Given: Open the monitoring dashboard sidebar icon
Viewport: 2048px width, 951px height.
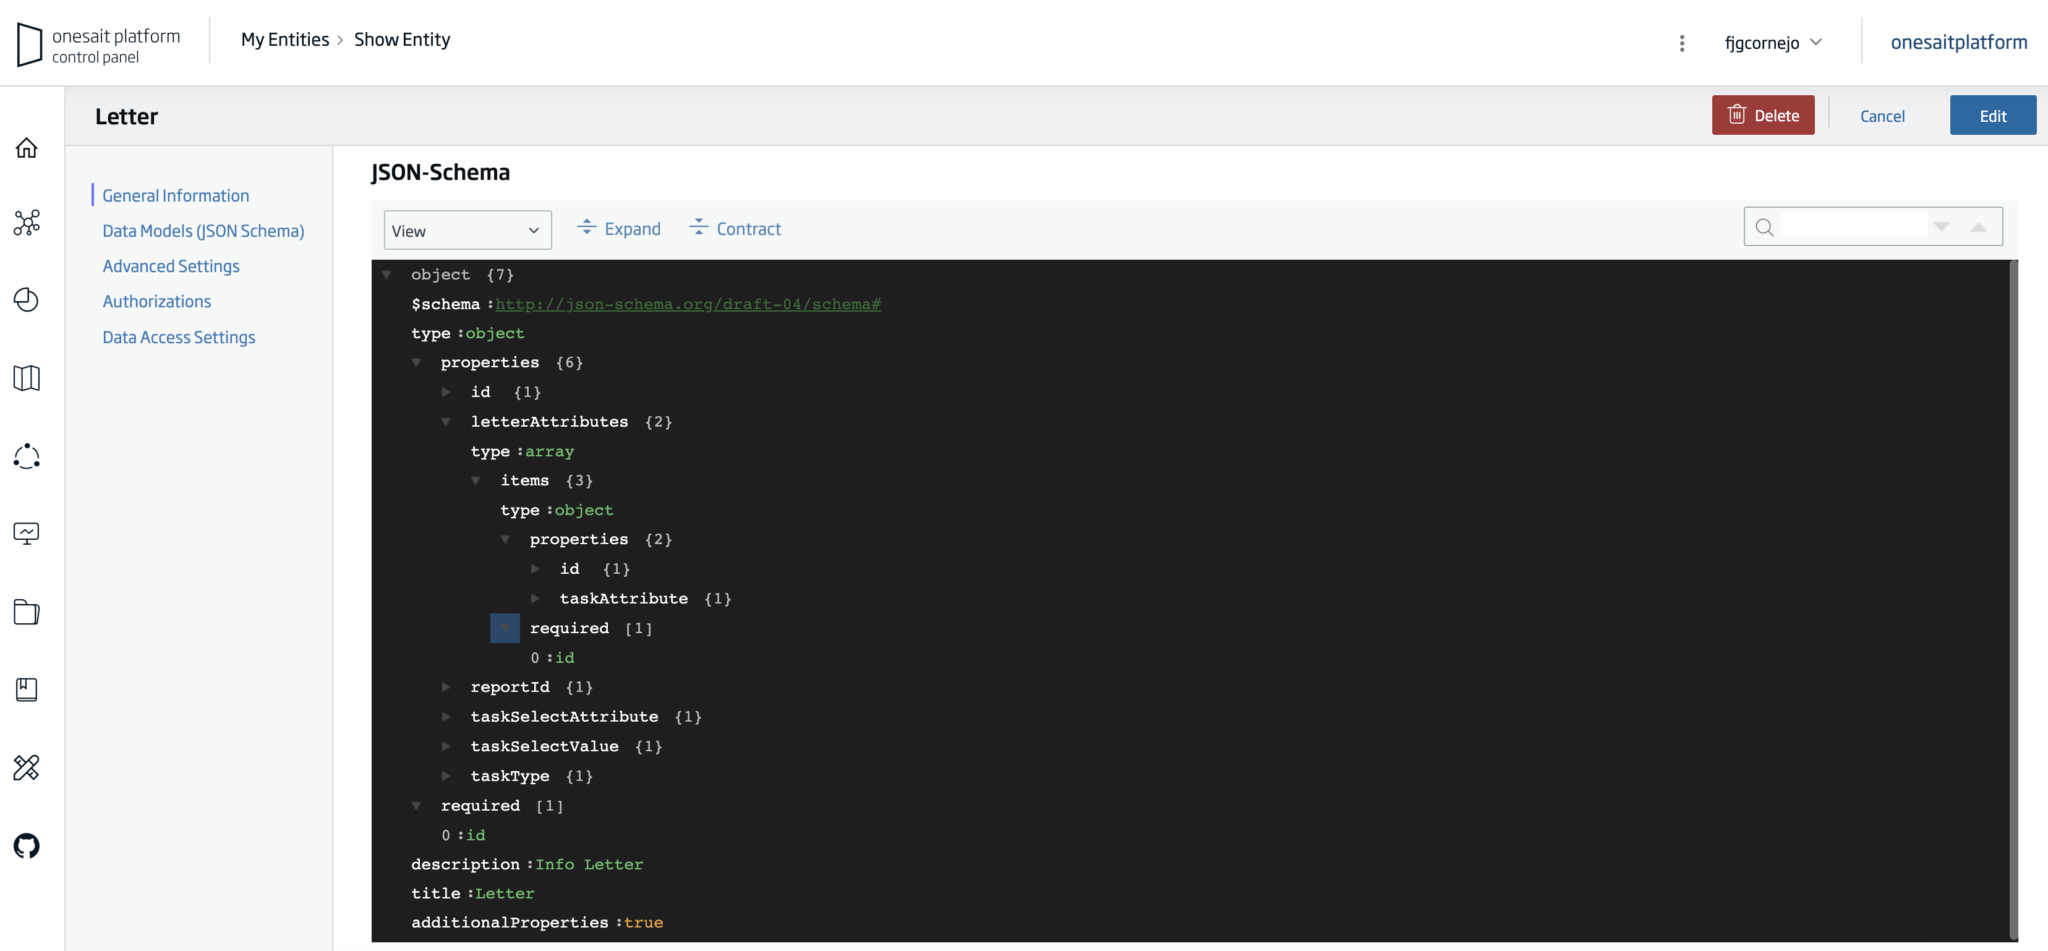Looking at the screenshot, I should (x=27, y=533).
